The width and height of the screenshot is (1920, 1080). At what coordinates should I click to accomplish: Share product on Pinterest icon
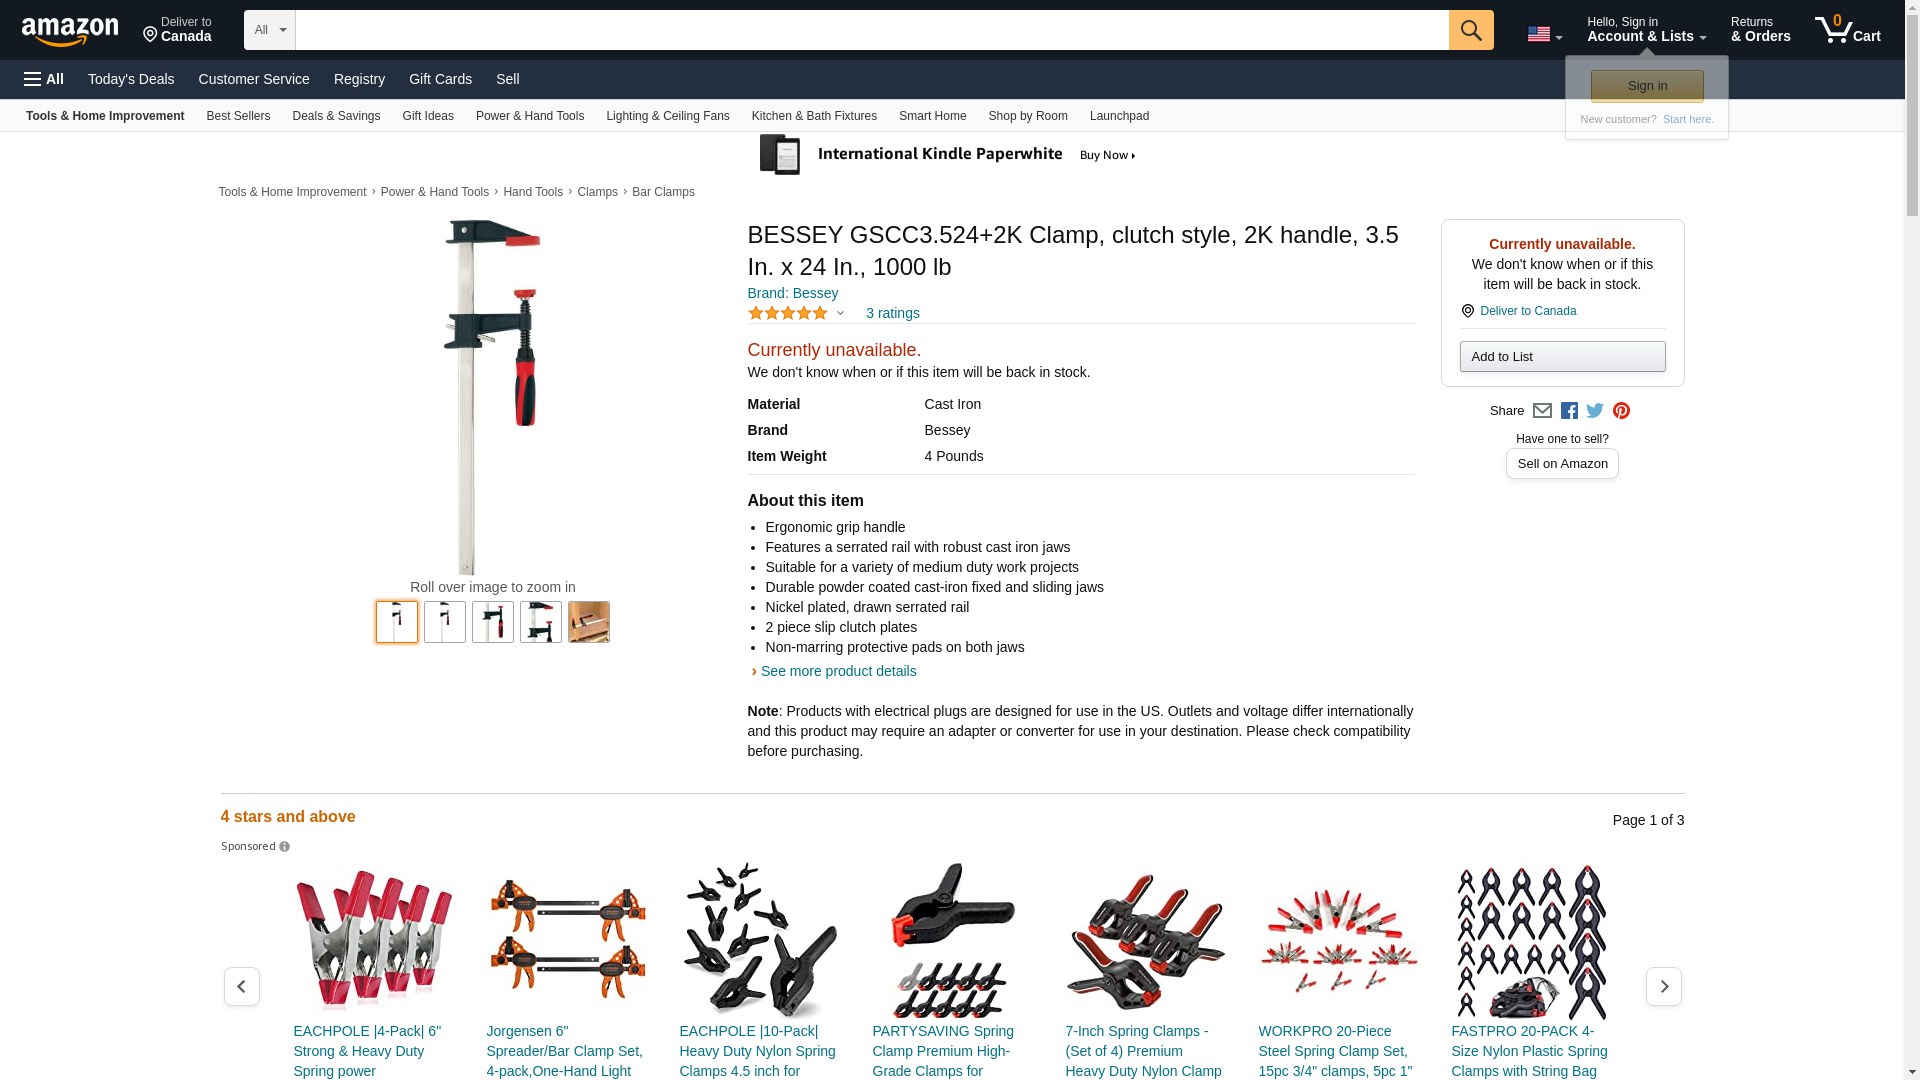click(x=1621, y=411)
